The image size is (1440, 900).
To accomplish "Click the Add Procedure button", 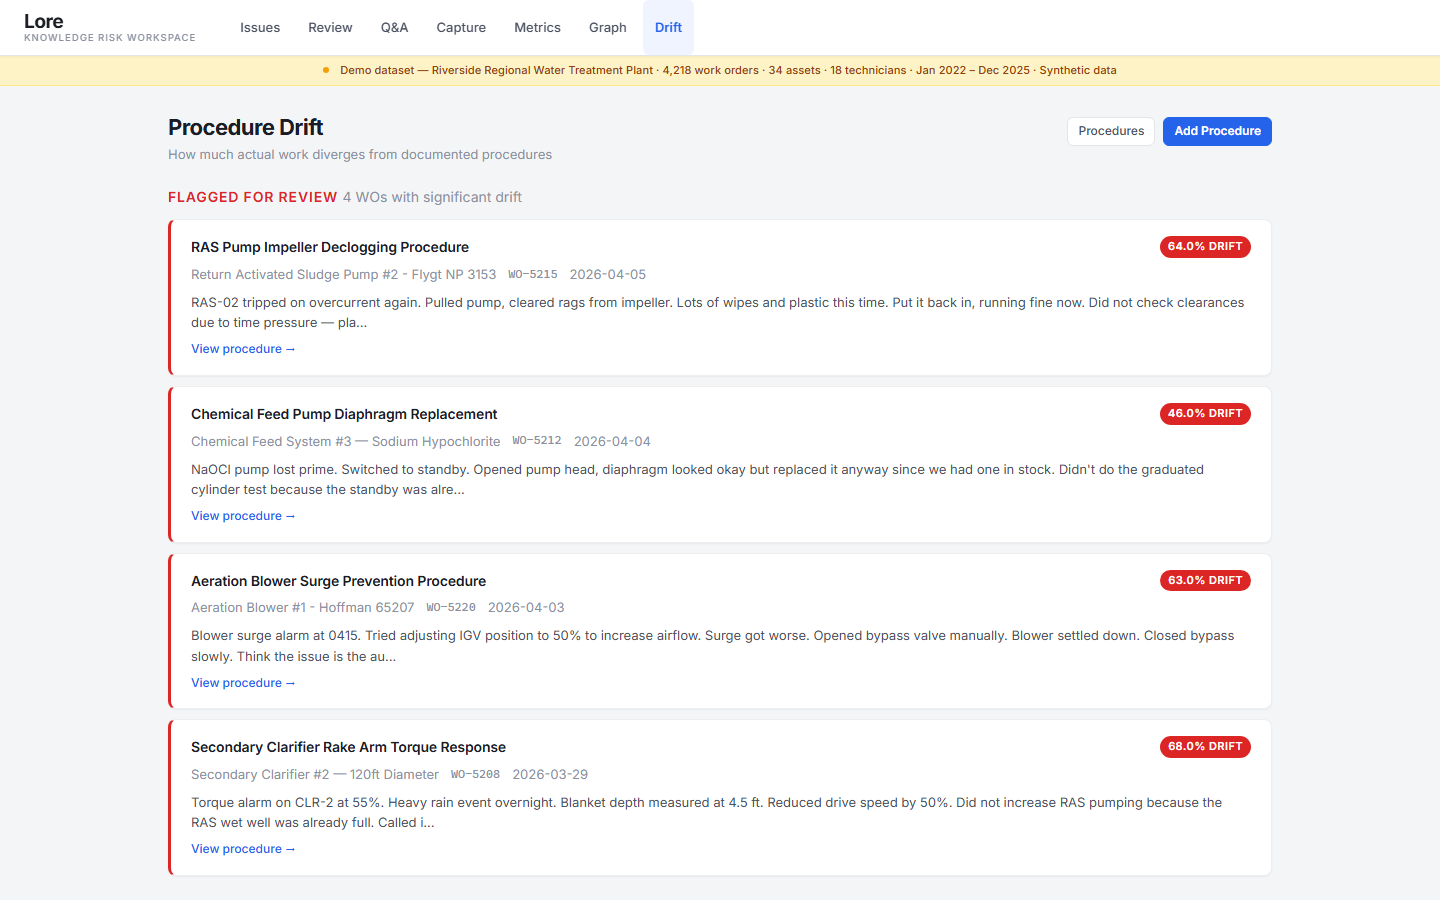I will coord(1217,131).
